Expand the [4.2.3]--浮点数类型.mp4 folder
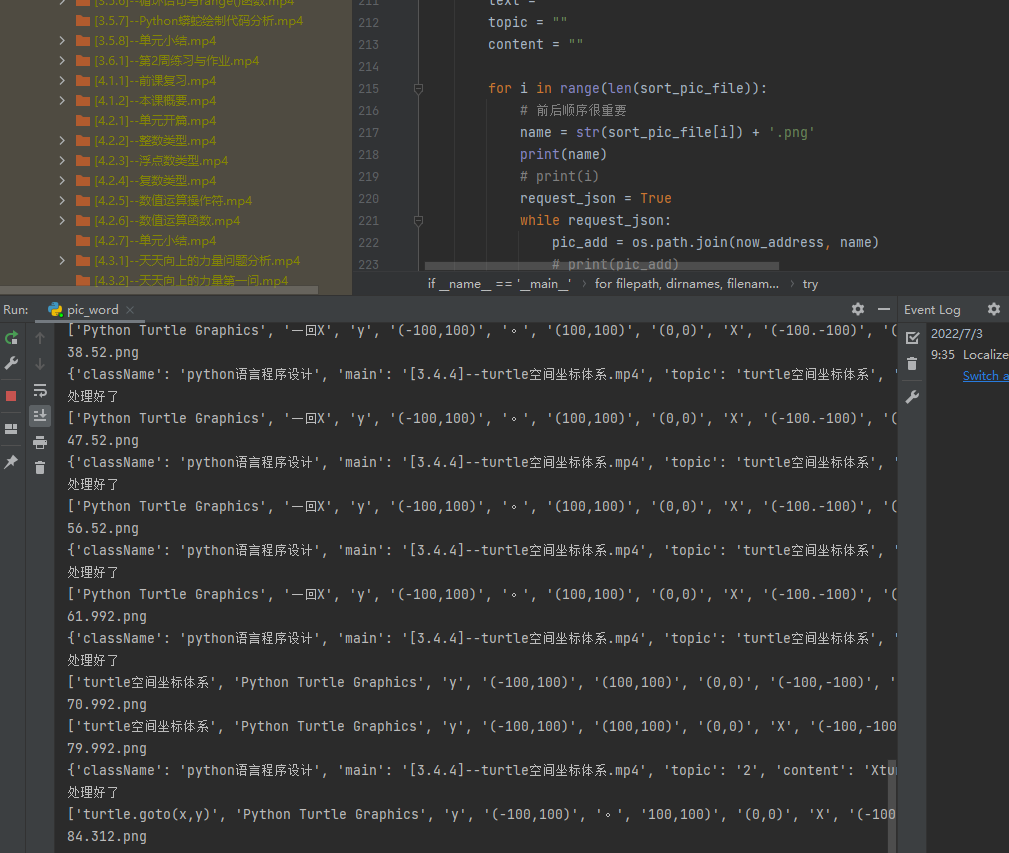Screen dimensions: 1009x853 62,160
